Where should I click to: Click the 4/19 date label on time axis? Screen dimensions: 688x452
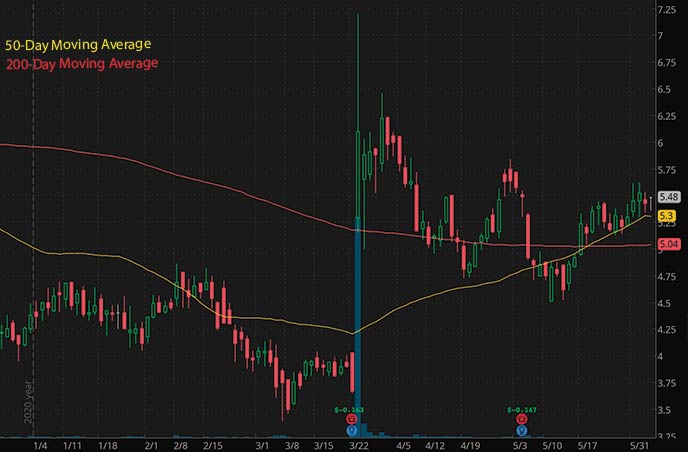470,446
